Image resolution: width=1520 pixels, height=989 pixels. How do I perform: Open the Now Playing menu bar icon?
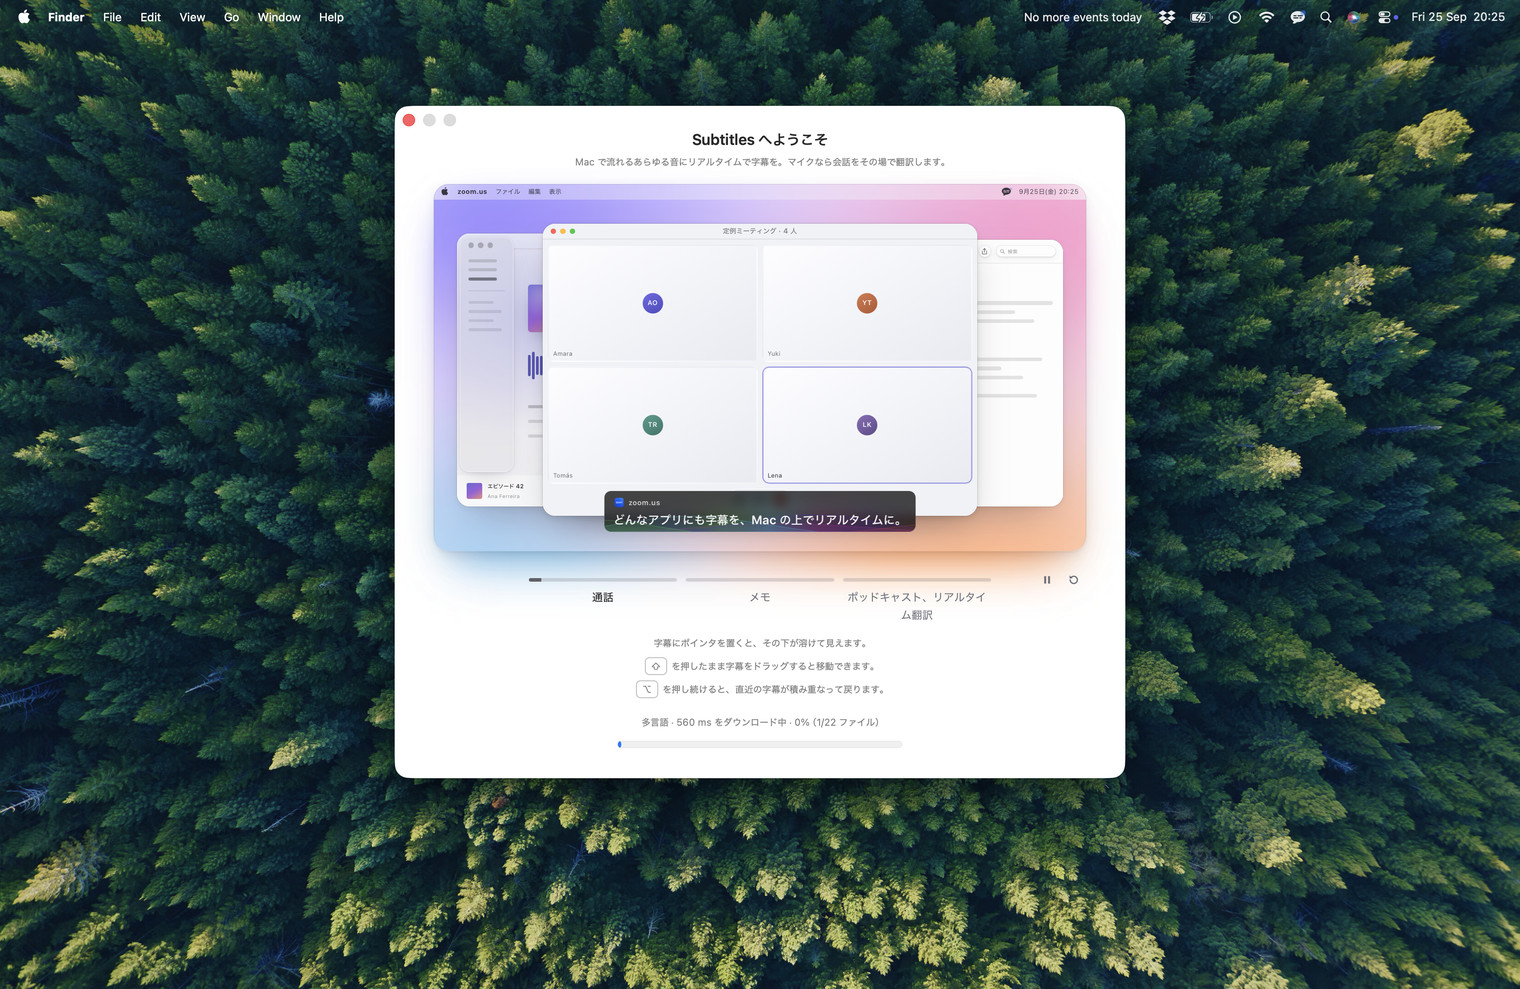[1235, 17]
